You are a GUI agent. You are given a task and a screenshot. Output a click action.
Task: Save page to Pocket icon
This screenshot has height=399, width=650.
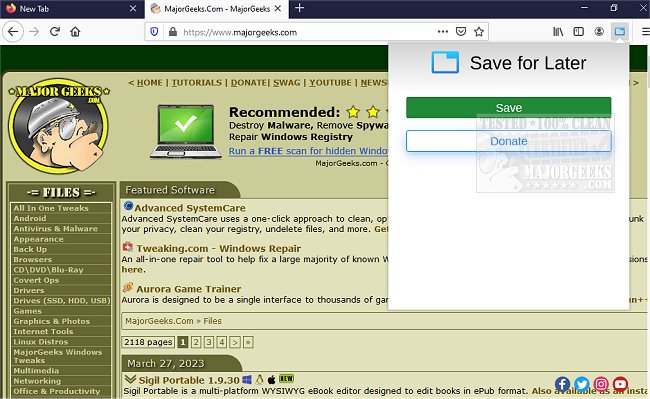click(x=461, y=31)
